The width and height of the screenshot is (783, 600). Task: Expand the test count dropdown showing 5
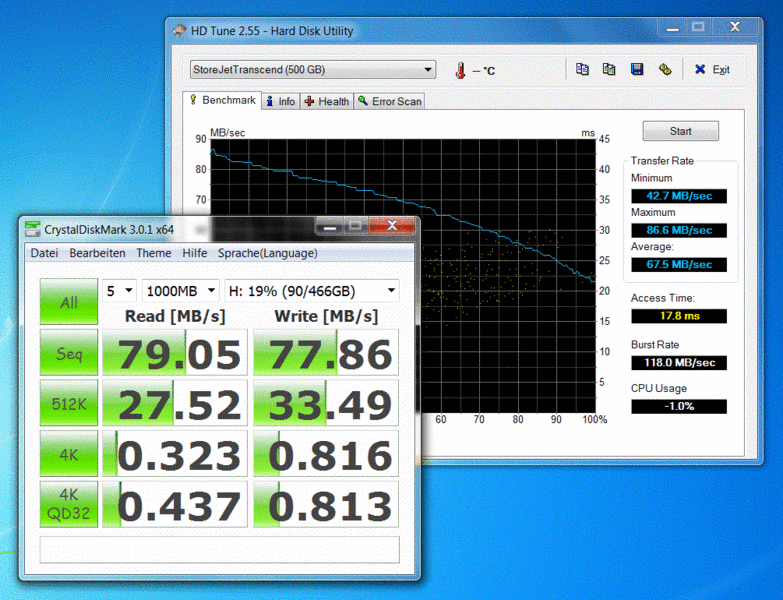pyautogui.click(x=120, y=291)
